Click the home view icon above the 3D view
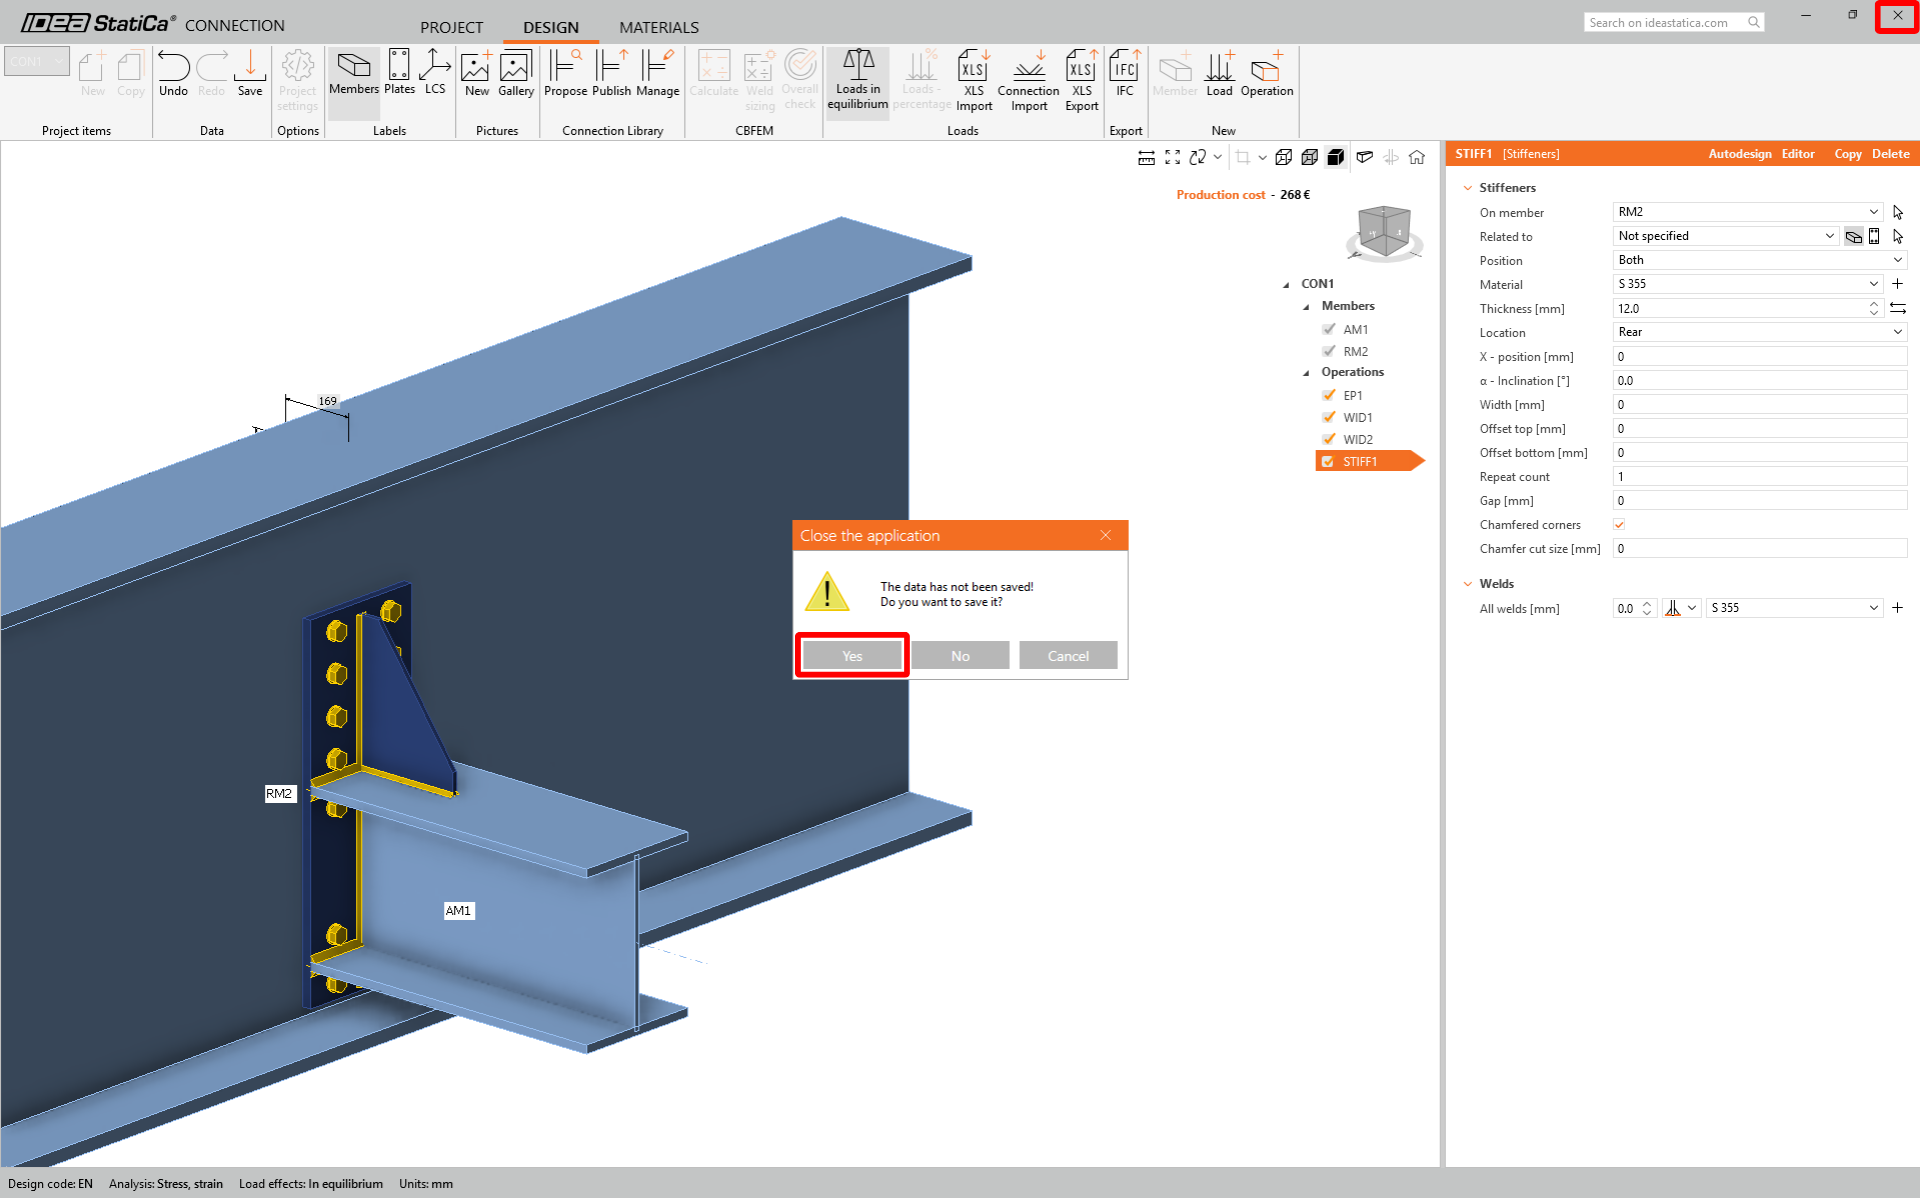1920x1200 pixels. pos(1417,157)
